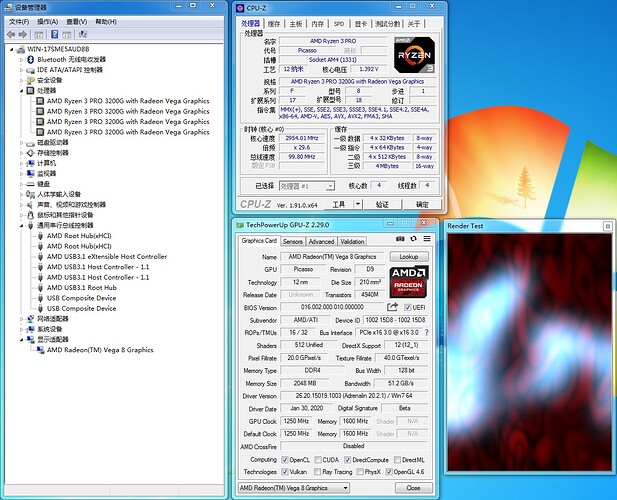The height and width of the screenshot is (500, 617).
Task: Click the 监视器 monitor category icon
Action: point(31,173)
